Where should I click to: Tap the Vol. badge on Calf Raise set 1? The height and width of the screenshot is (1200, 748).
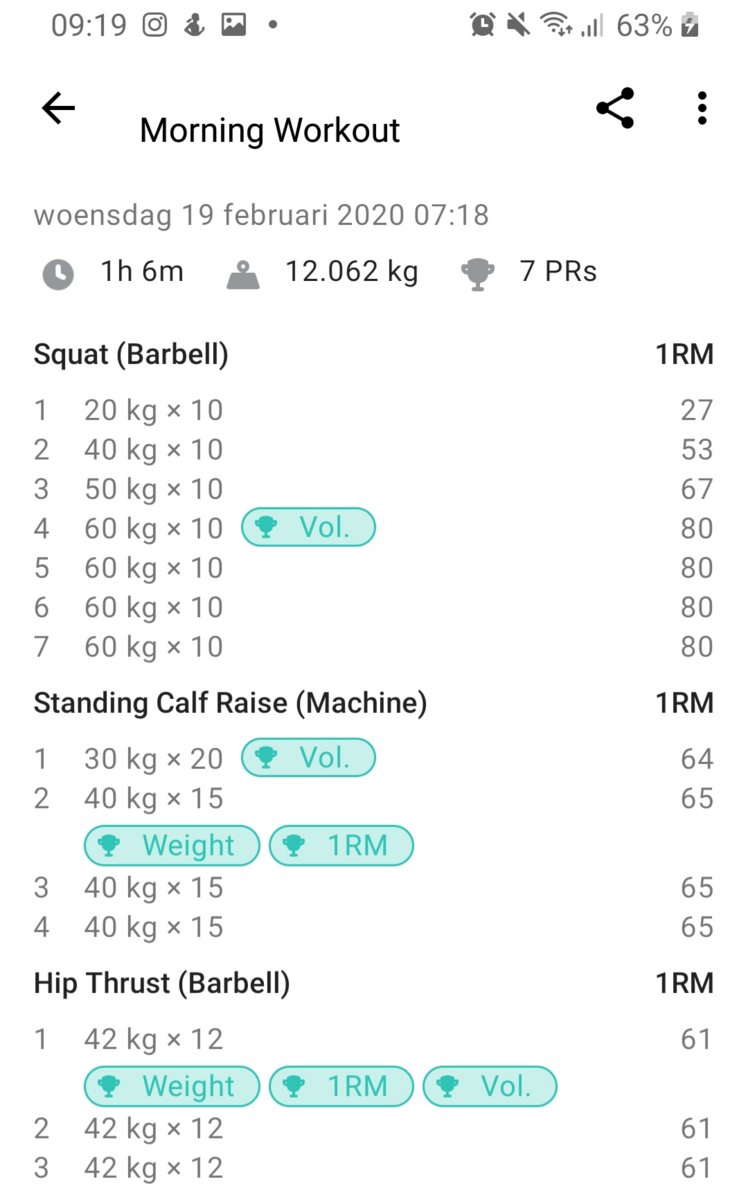click(x=308, y=758)
